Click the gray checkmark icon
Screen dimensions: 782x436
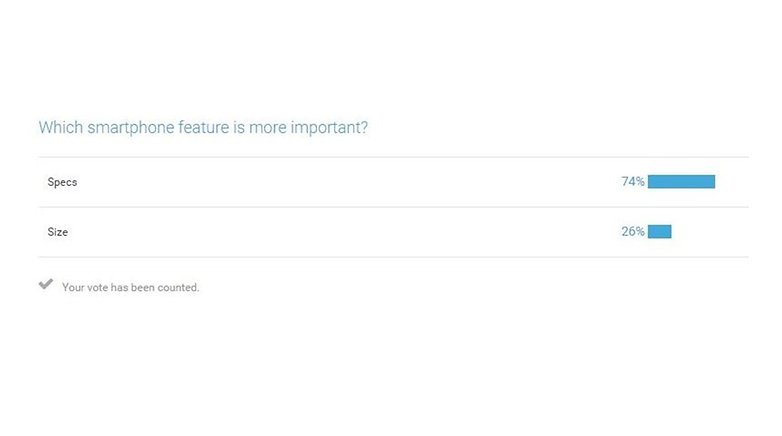pos(46,284)
